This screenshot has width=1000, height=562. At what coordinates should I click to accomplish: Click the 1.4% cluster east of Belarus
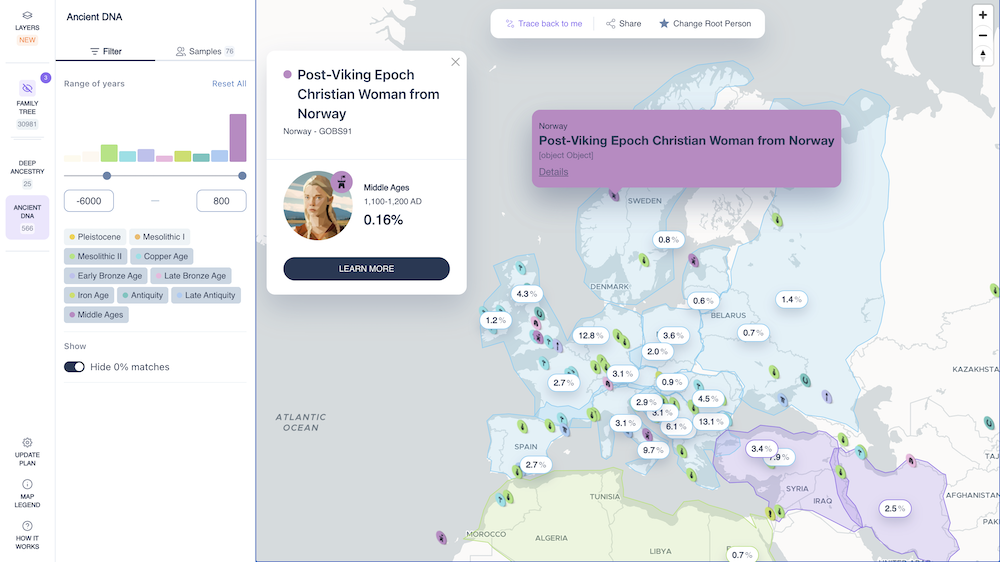791,299
